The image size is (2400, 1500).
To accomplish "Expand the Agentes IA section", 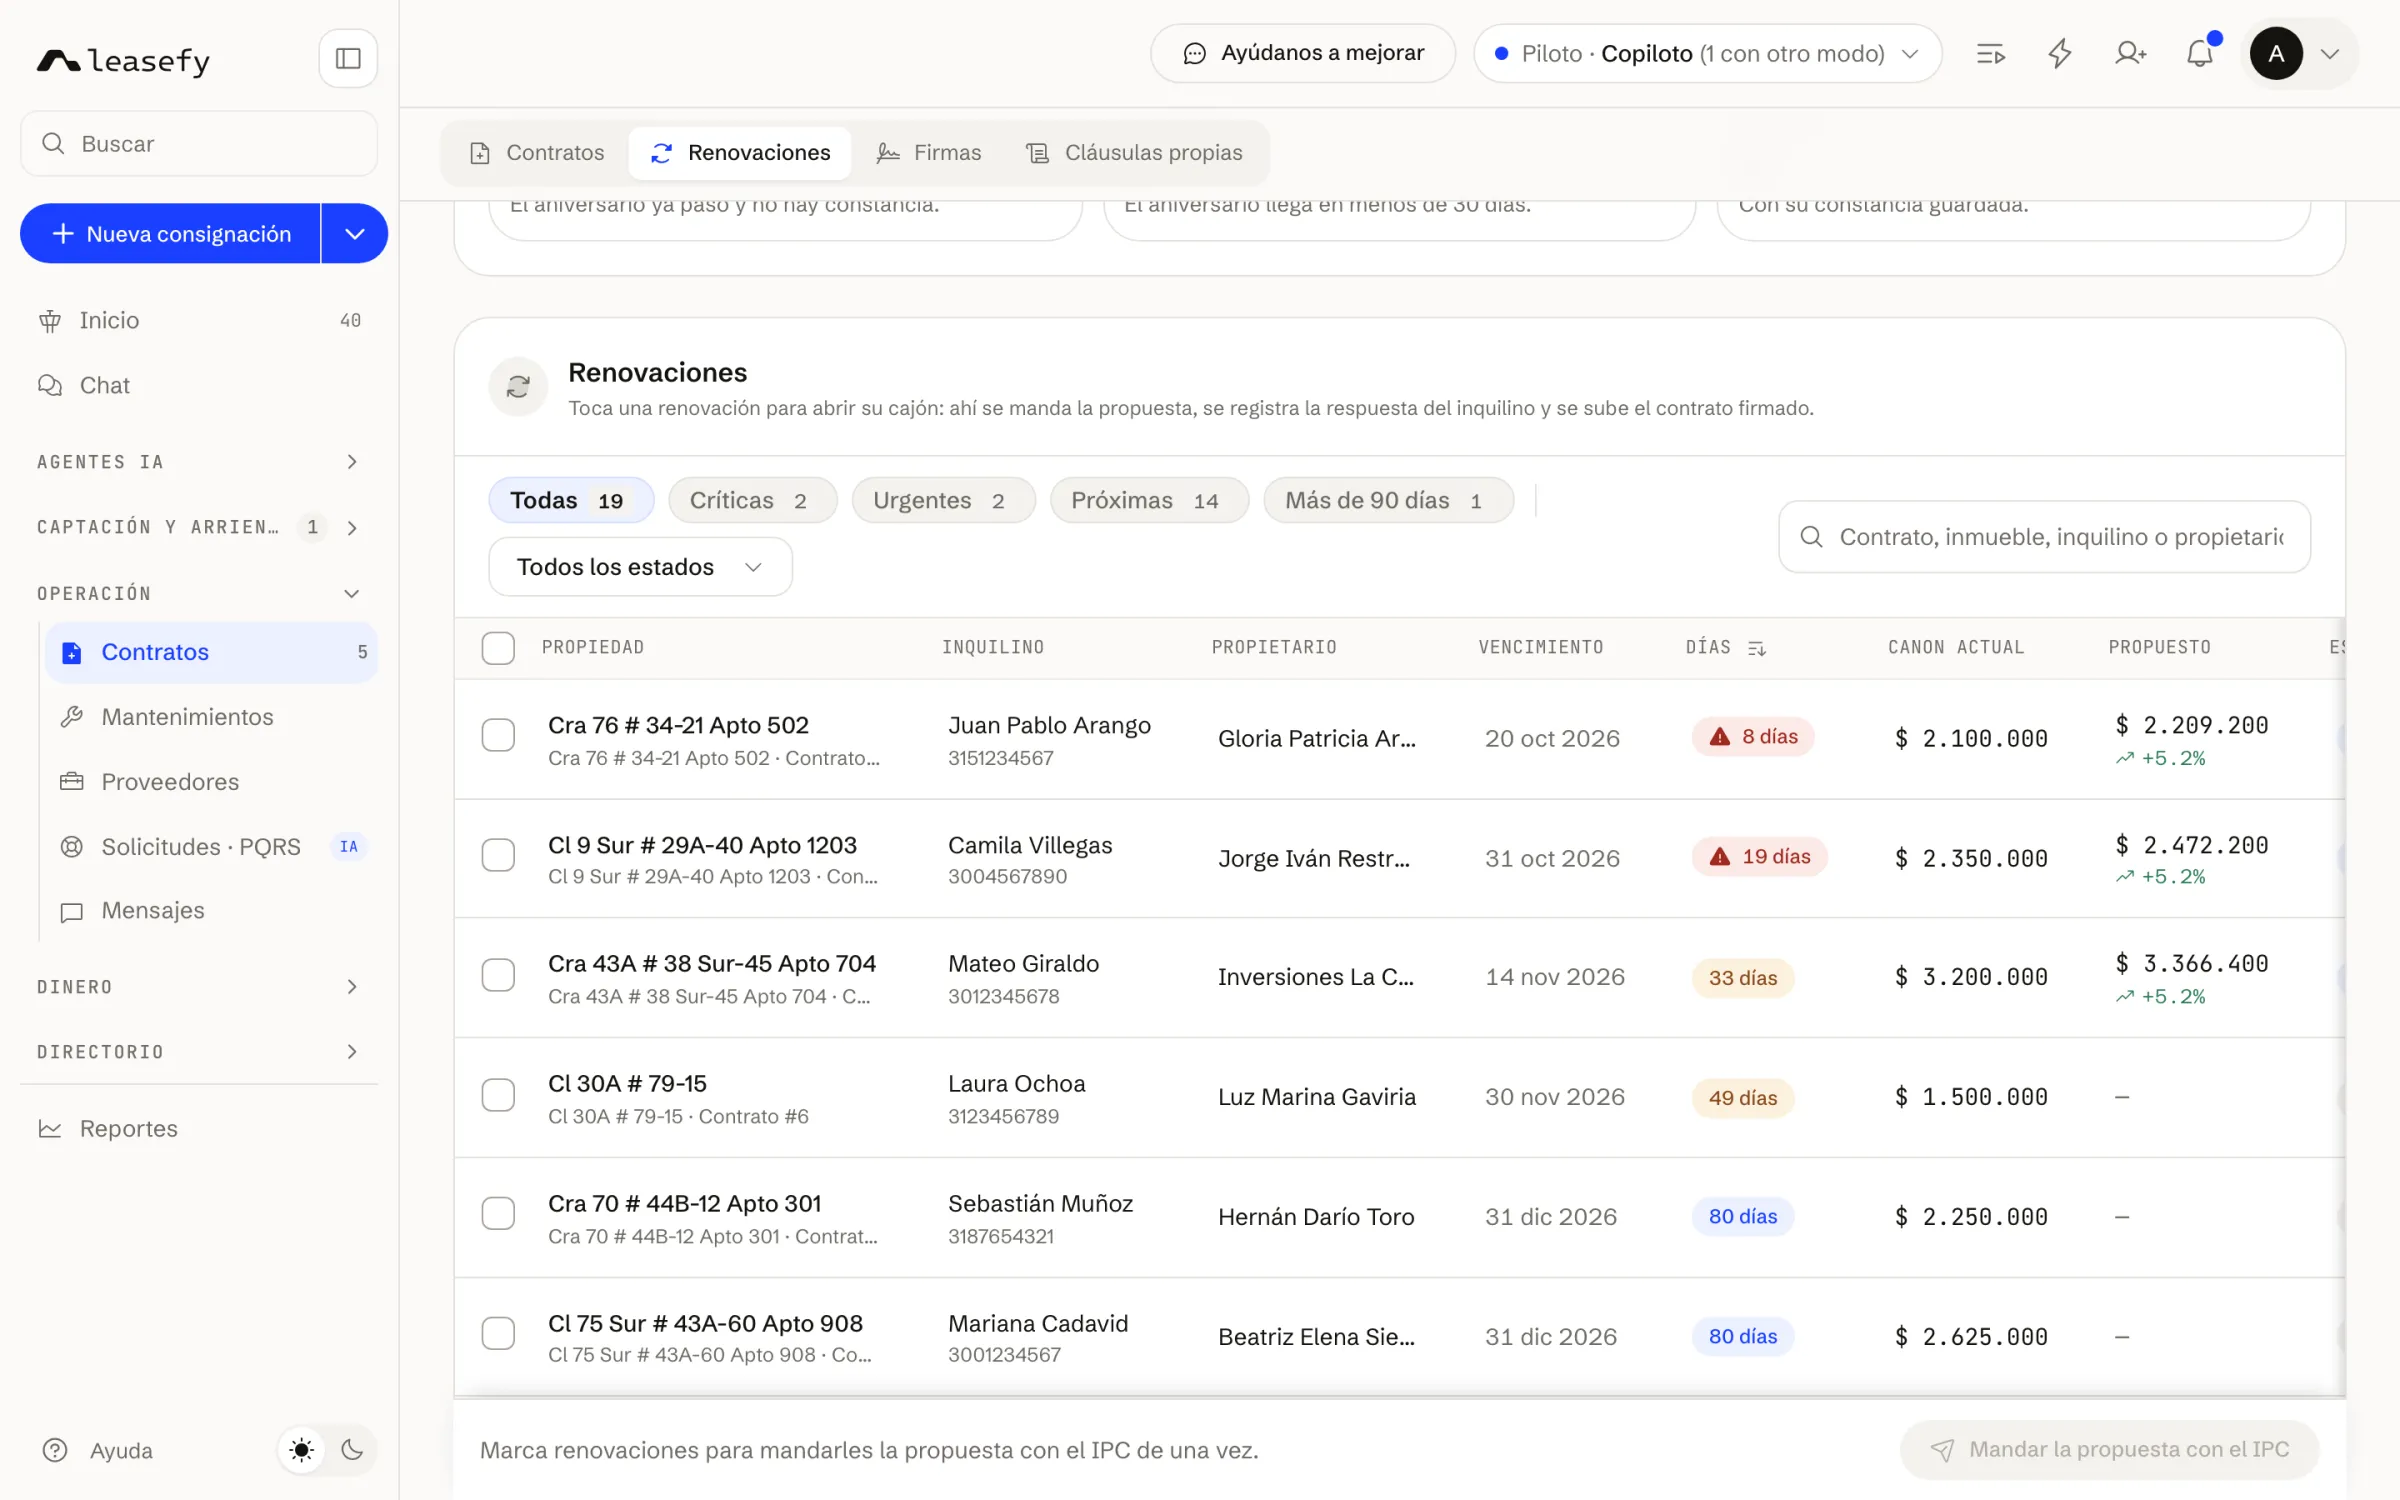I will pyautogui.click(x=199, y=462).
